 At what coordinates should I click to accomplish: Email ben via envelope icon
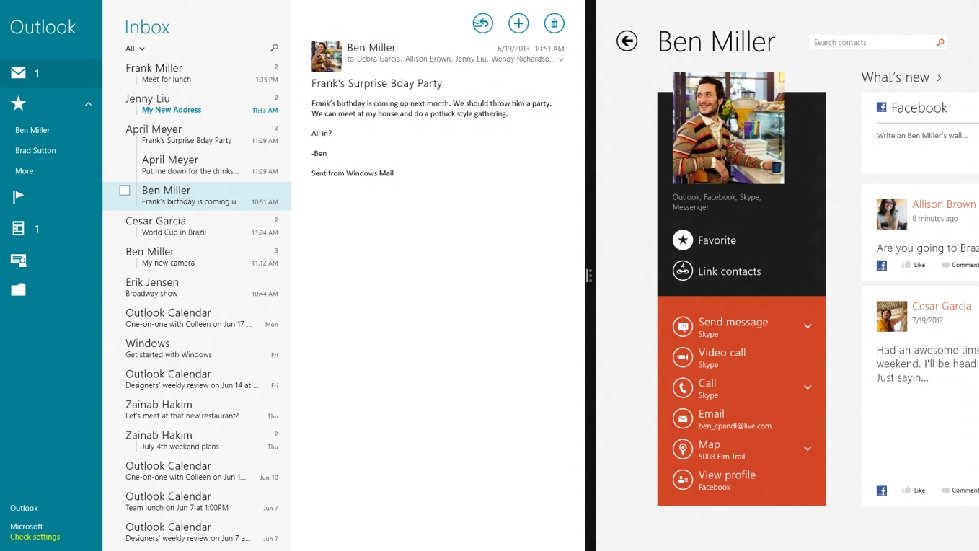coord(682,418)
